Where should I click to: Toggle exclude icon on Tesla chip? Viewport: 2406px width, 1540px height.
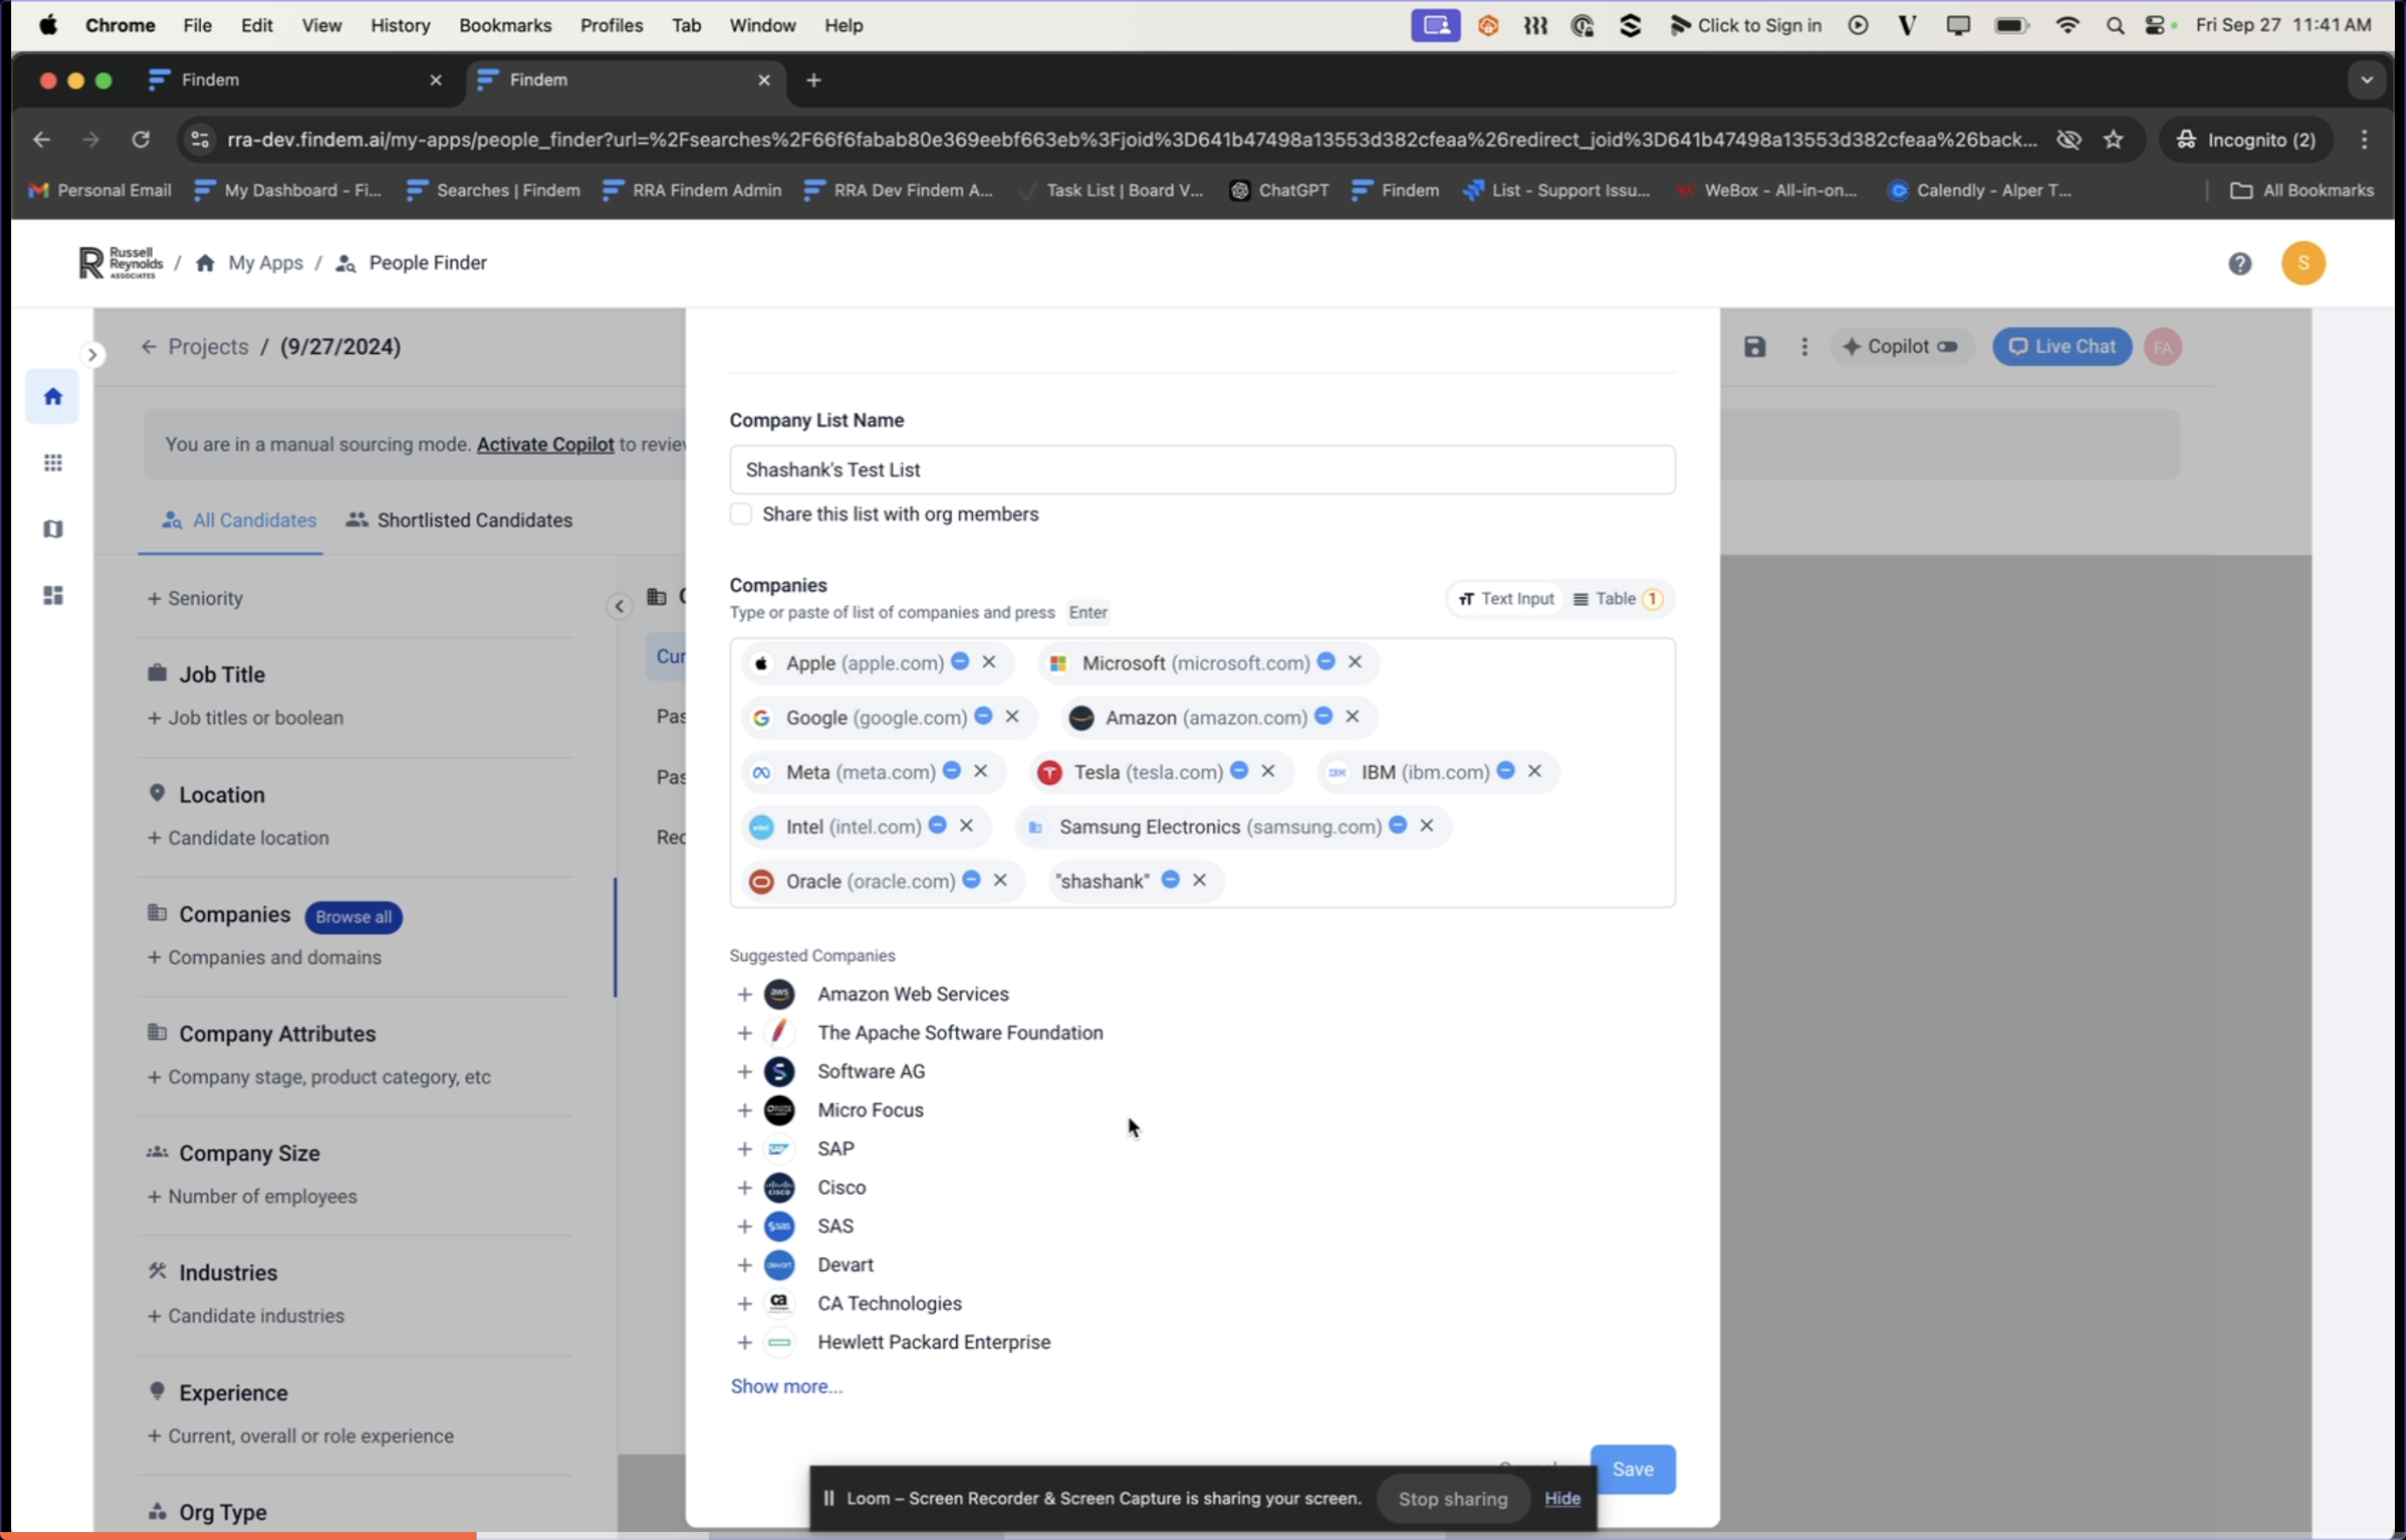pos(1238,770)
